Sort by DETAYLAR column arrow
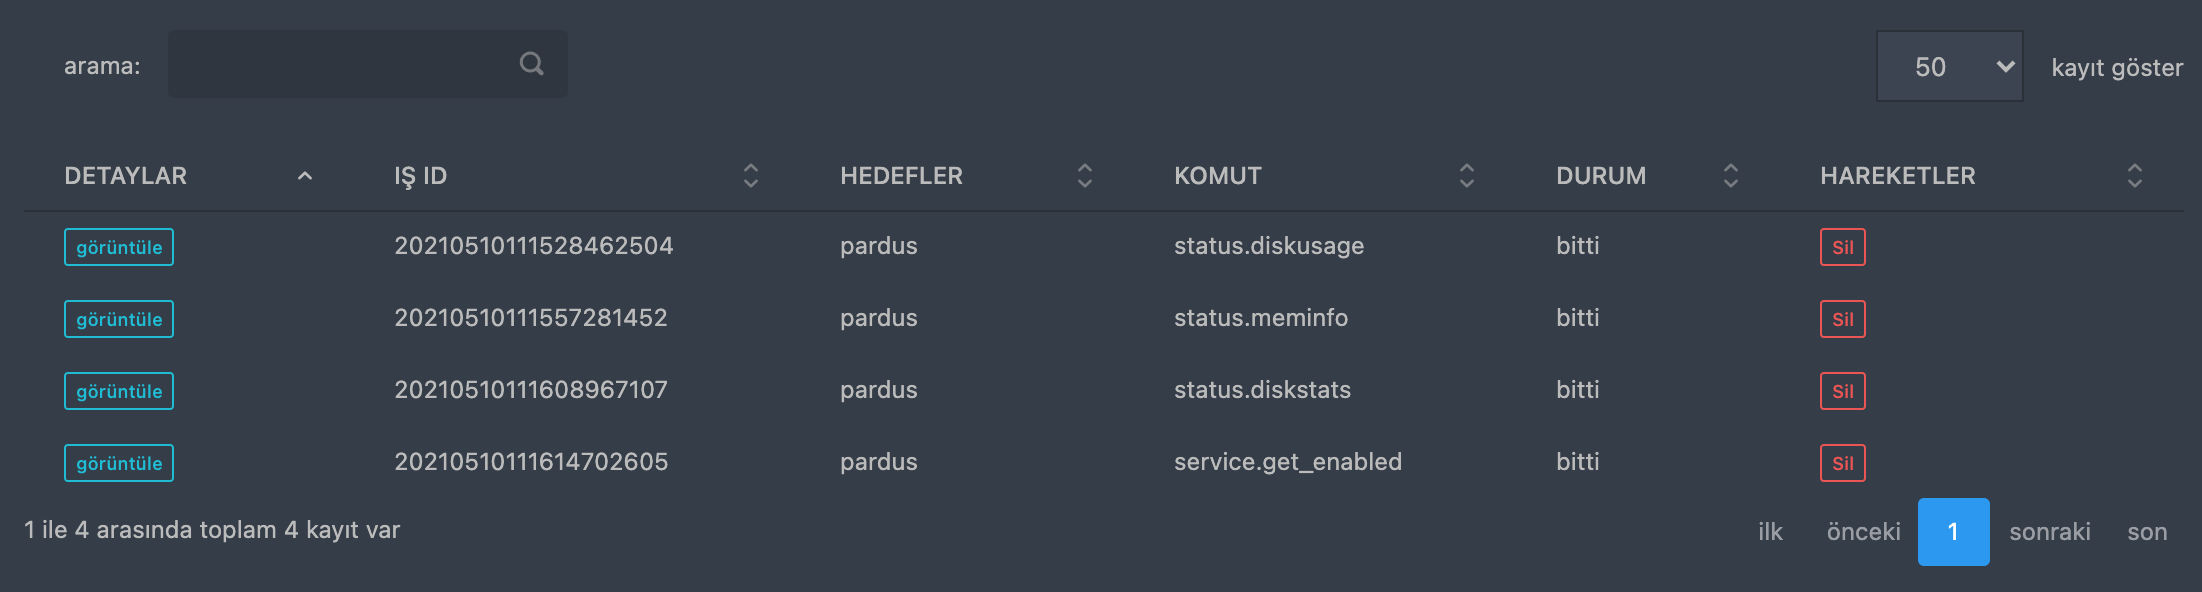The width and height of the screenshot is (2202, 592). pos(305,176)
